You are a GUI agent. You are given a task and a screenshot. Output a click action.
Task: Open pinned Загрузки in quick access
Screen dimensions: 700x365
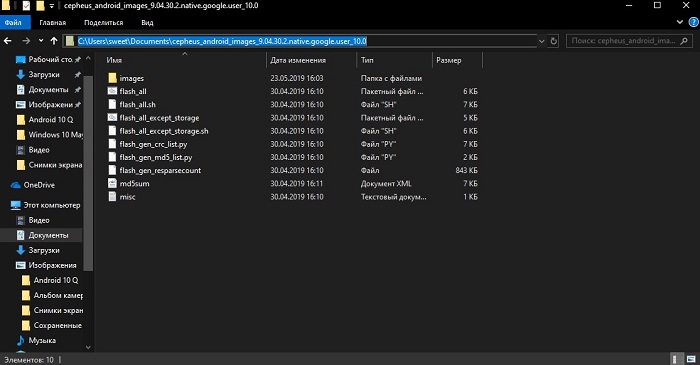click(x=44, y=75)
